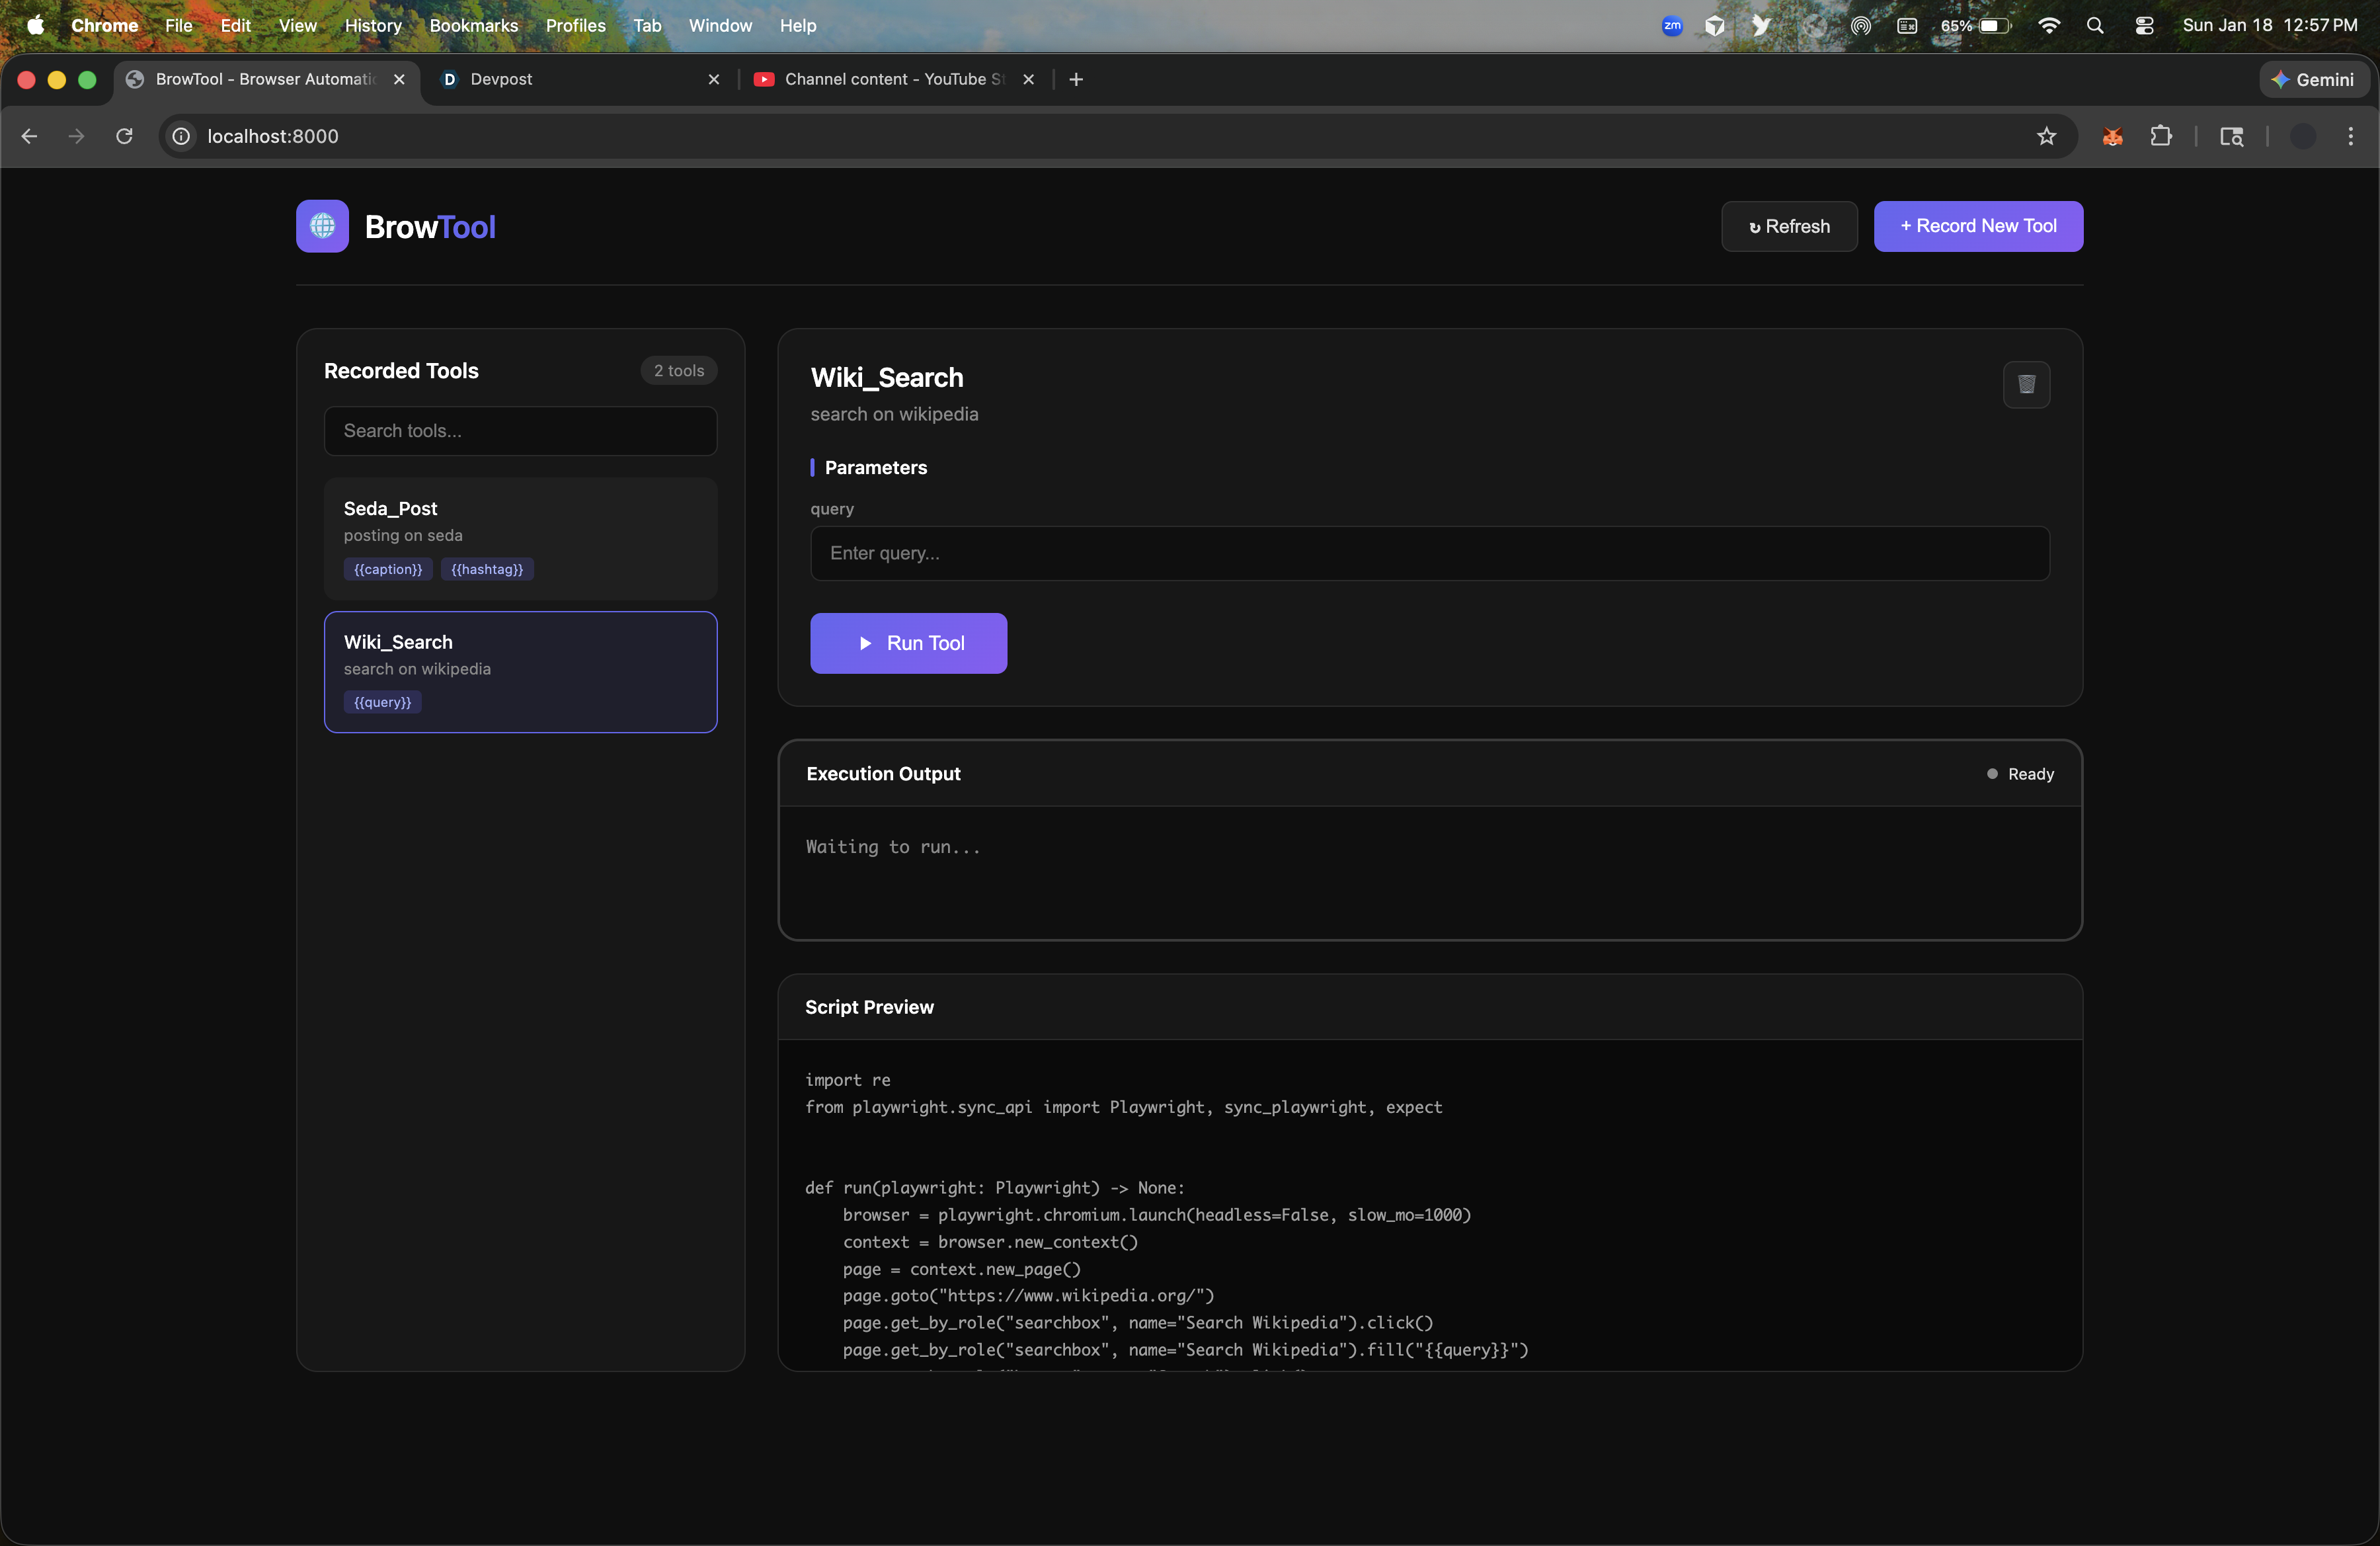Viewport: 2380px width, 1546px height.
Task: Open the Chrome extensions puzzle icon
Action: point(2160,136)
